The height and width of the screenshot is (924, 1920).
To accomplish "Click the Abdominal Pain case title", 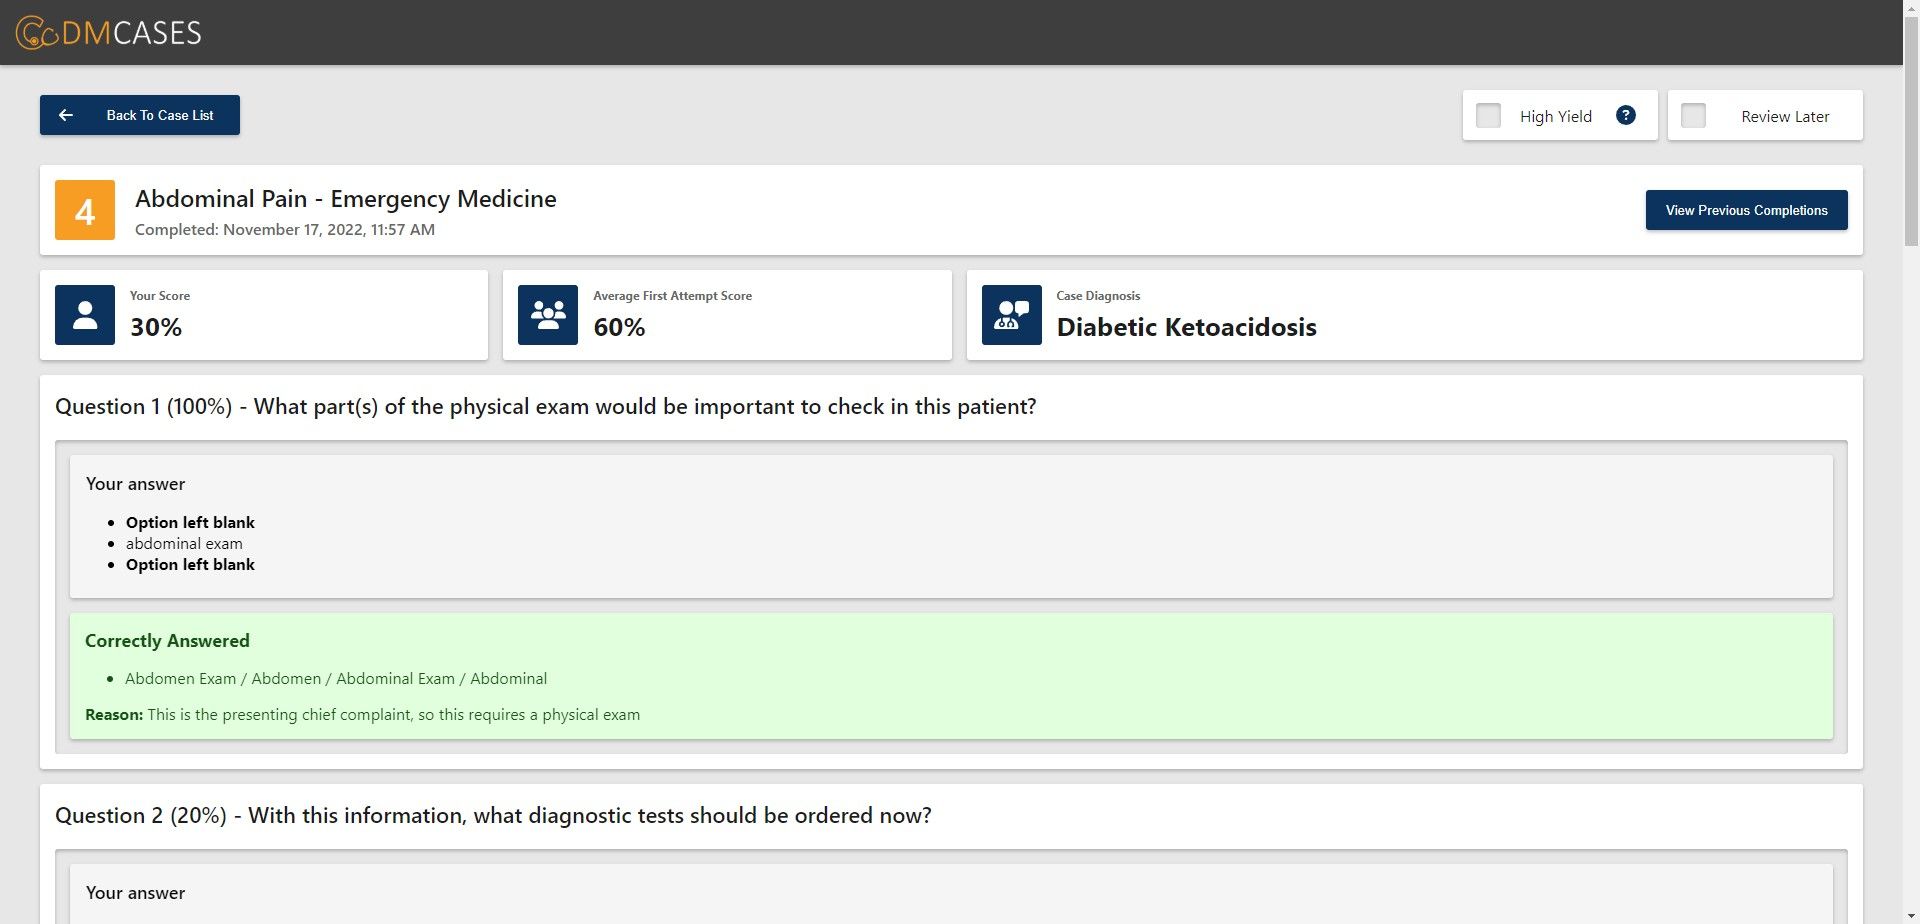I will [345, 199].
